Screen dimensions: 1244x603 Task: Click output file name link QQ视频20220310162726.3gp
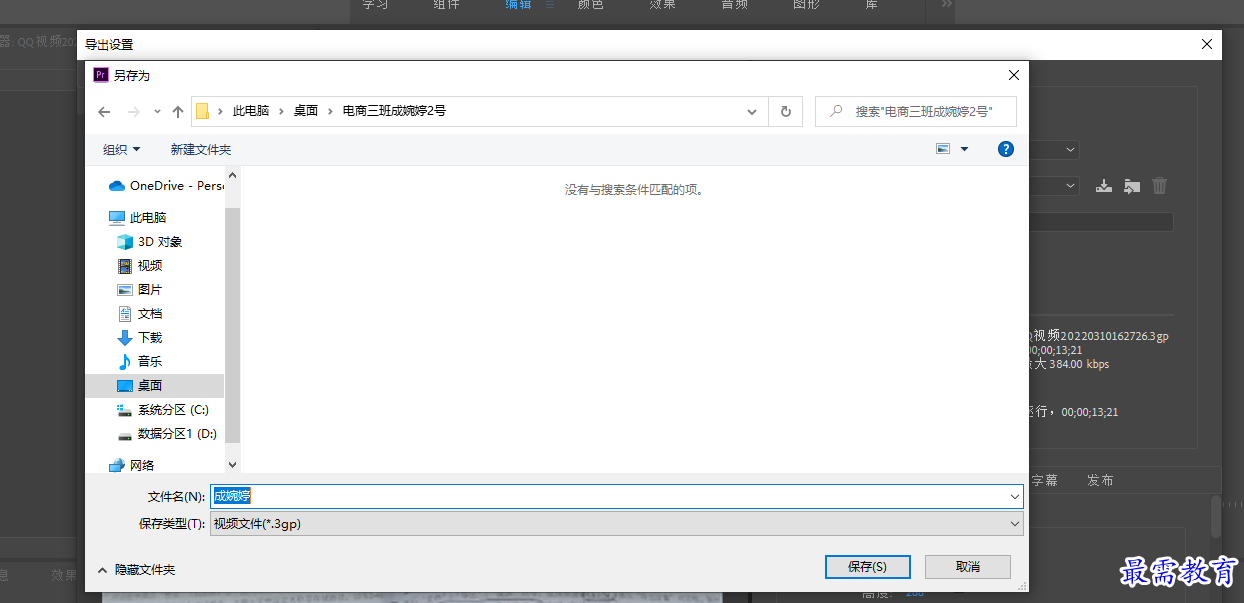pos(1098,336)
